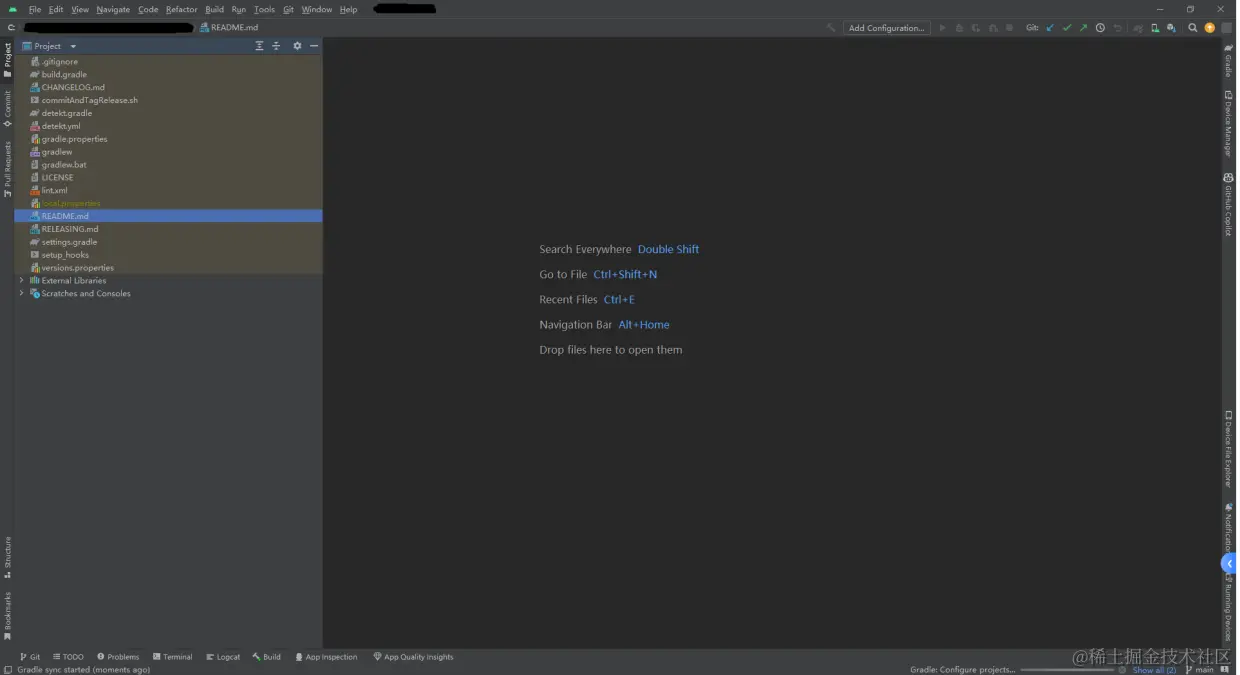Screen dimensions: 1240x675
Task: Click the Git Rollback undo icon
Action: pyautogui.click(x=1117, y=28)
